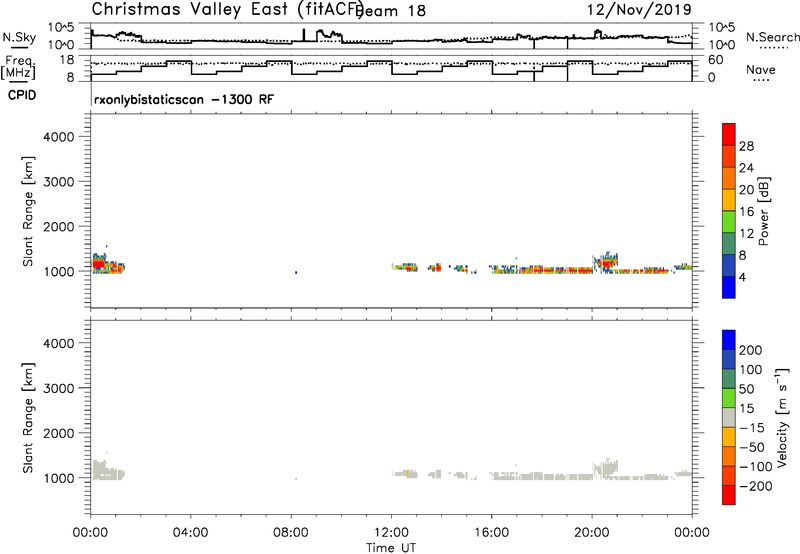Click the 4000 tick label in power panel

(x=59, y=137)
